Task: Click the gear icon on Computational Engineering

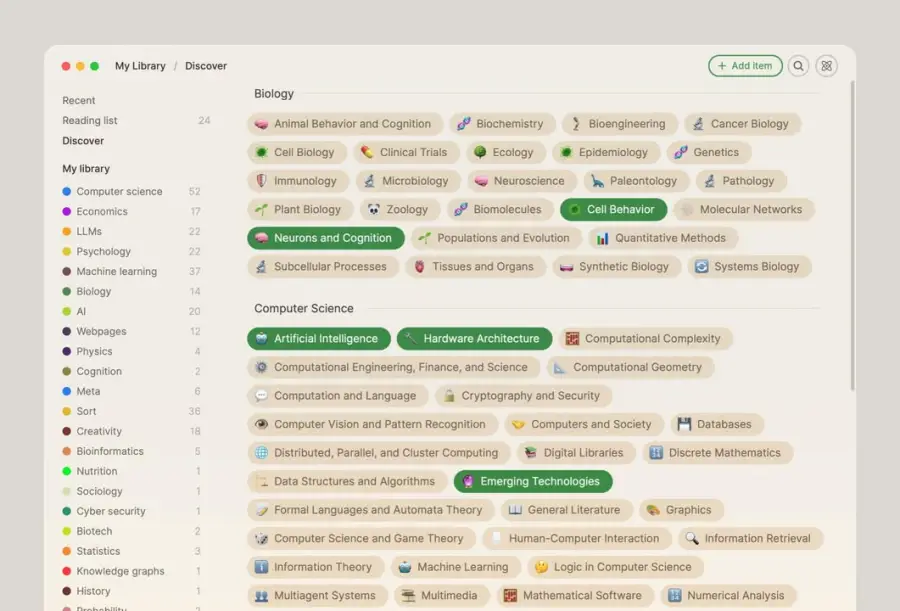Action: point(261,368)
